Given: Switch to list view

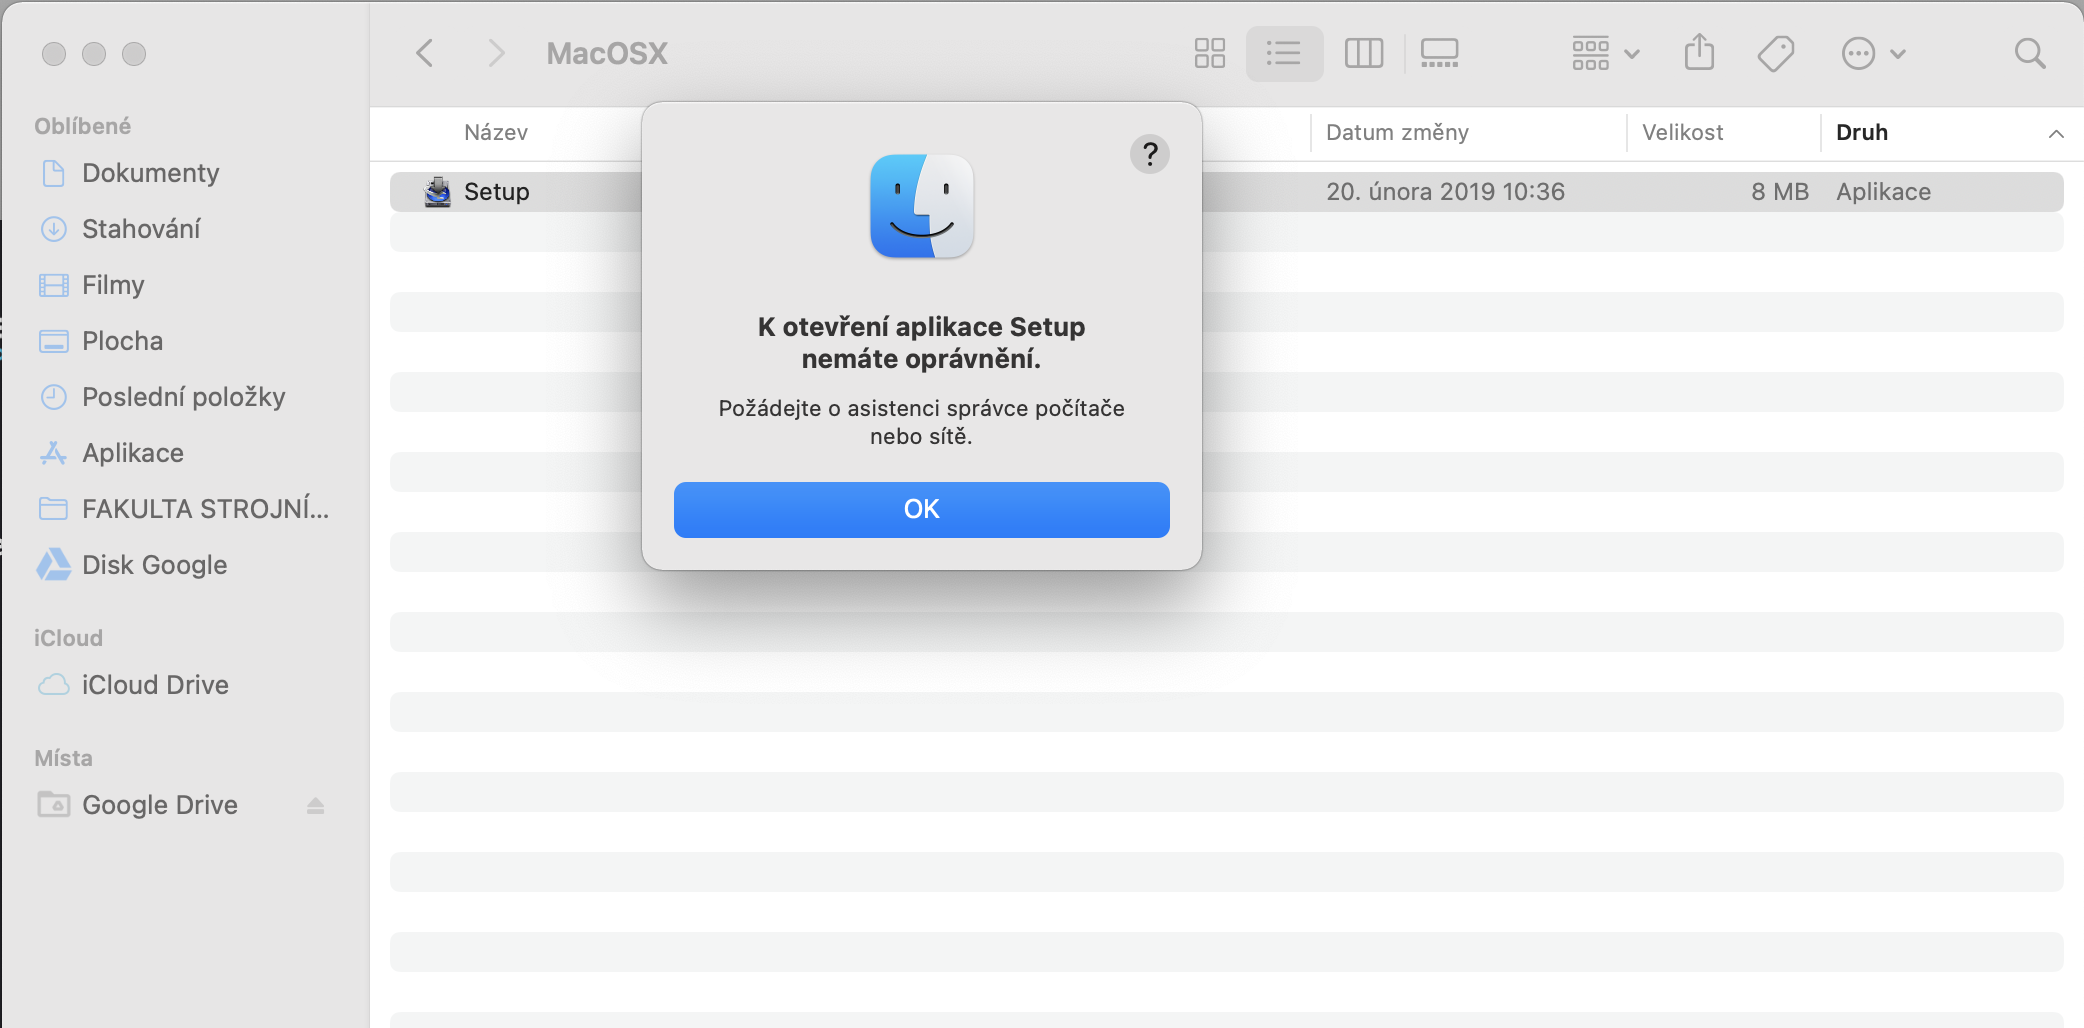Looking at the screenshot, I should click(1284, 53).
